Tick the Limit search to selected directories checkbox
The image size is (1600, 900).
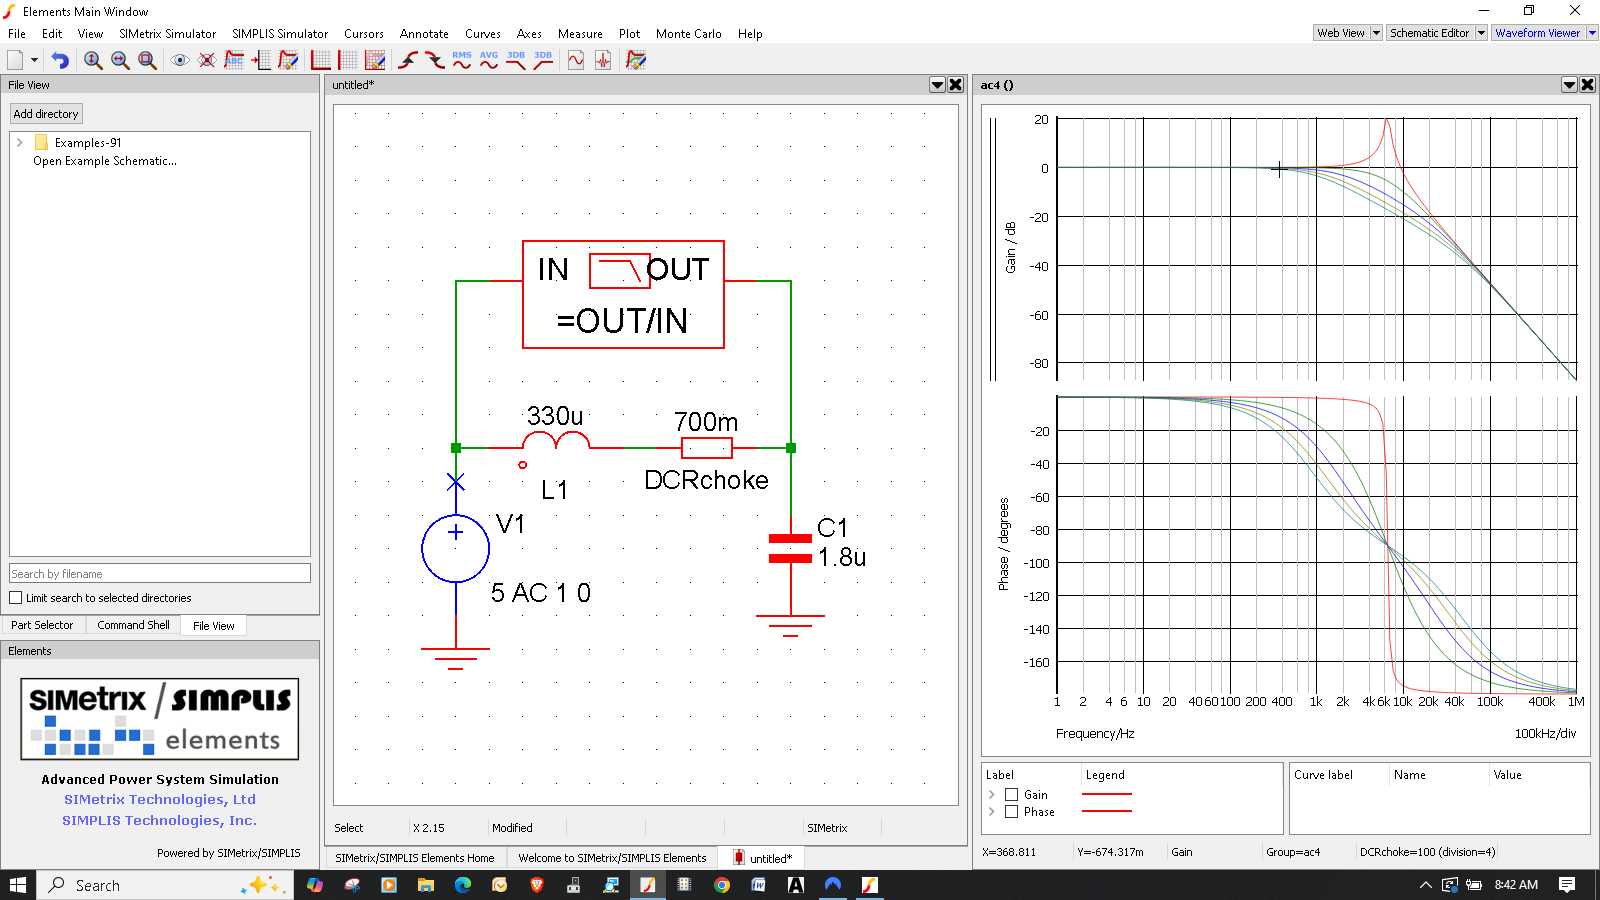pos(16,598)
